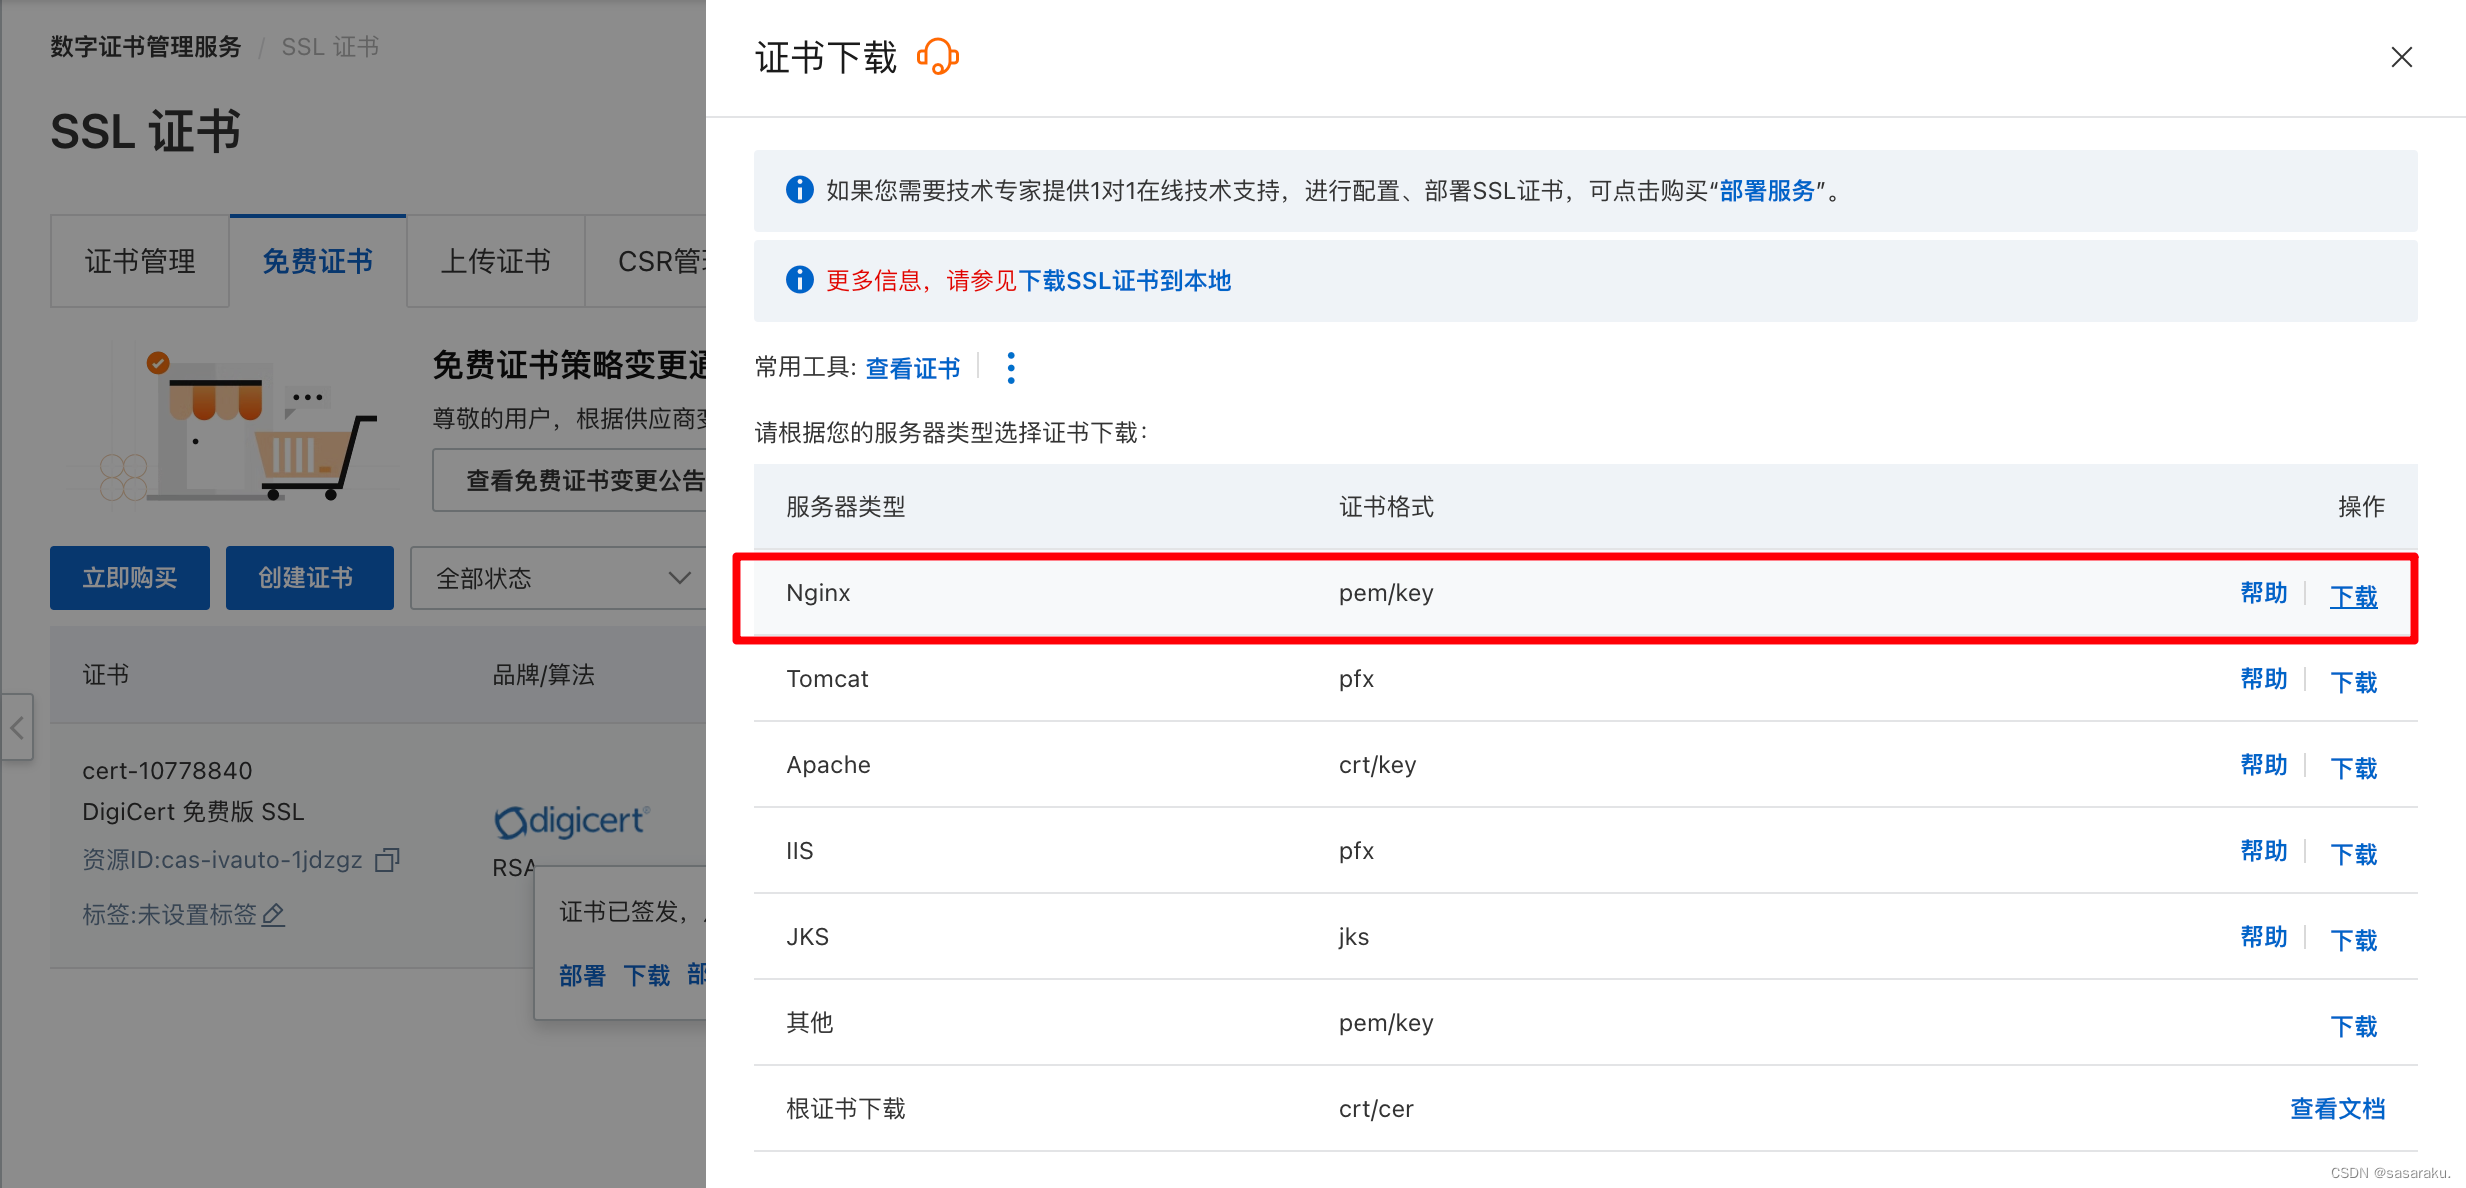Close the certificate download panel
Screen dimensions: 2466x1188
click(2401, 58)
